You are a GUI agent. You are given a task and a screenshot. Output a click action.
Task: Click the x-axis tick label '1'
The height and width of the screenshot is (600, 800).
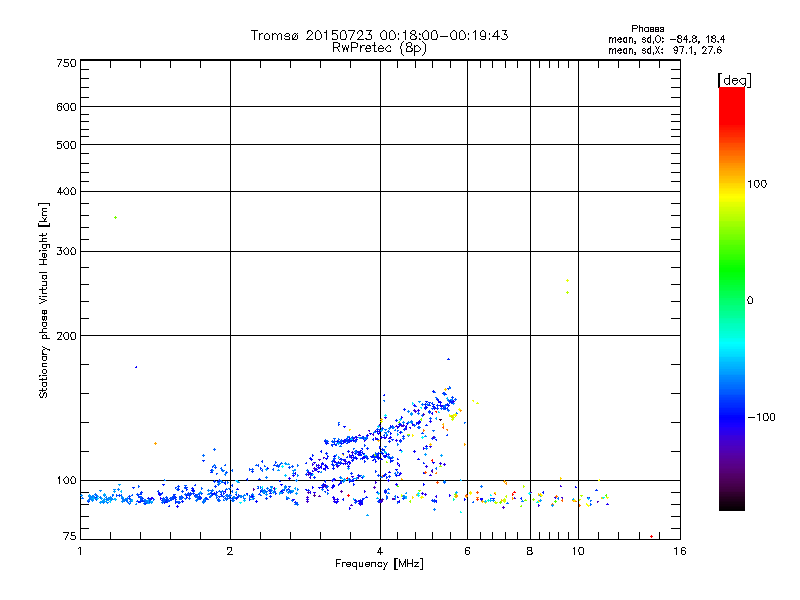(80, 551)
